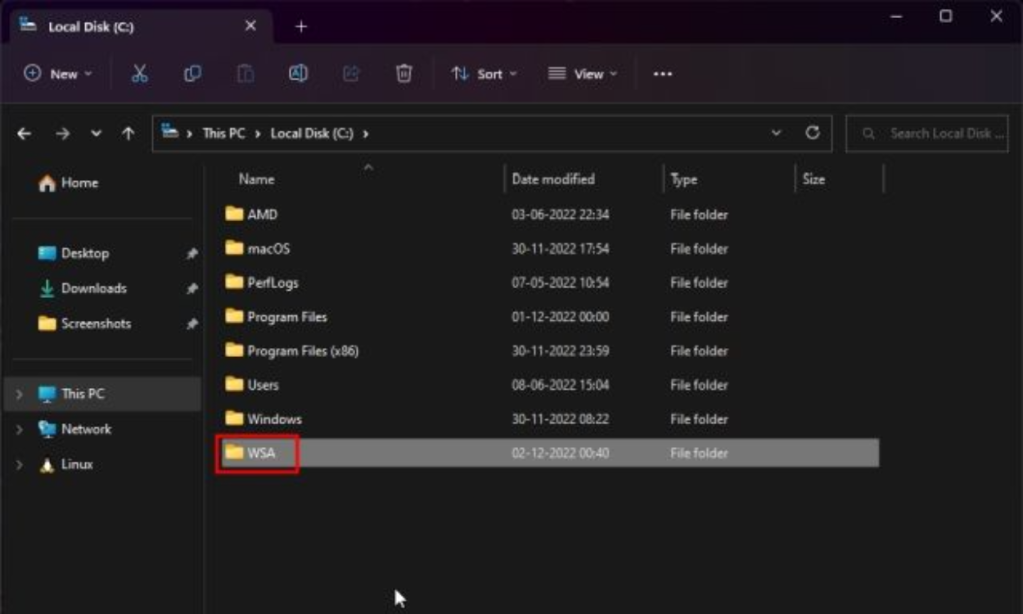Screen dimensions: 1023x614
Task: Click the Program Files (x86) folder icon
Action: [x=234, y=350]
